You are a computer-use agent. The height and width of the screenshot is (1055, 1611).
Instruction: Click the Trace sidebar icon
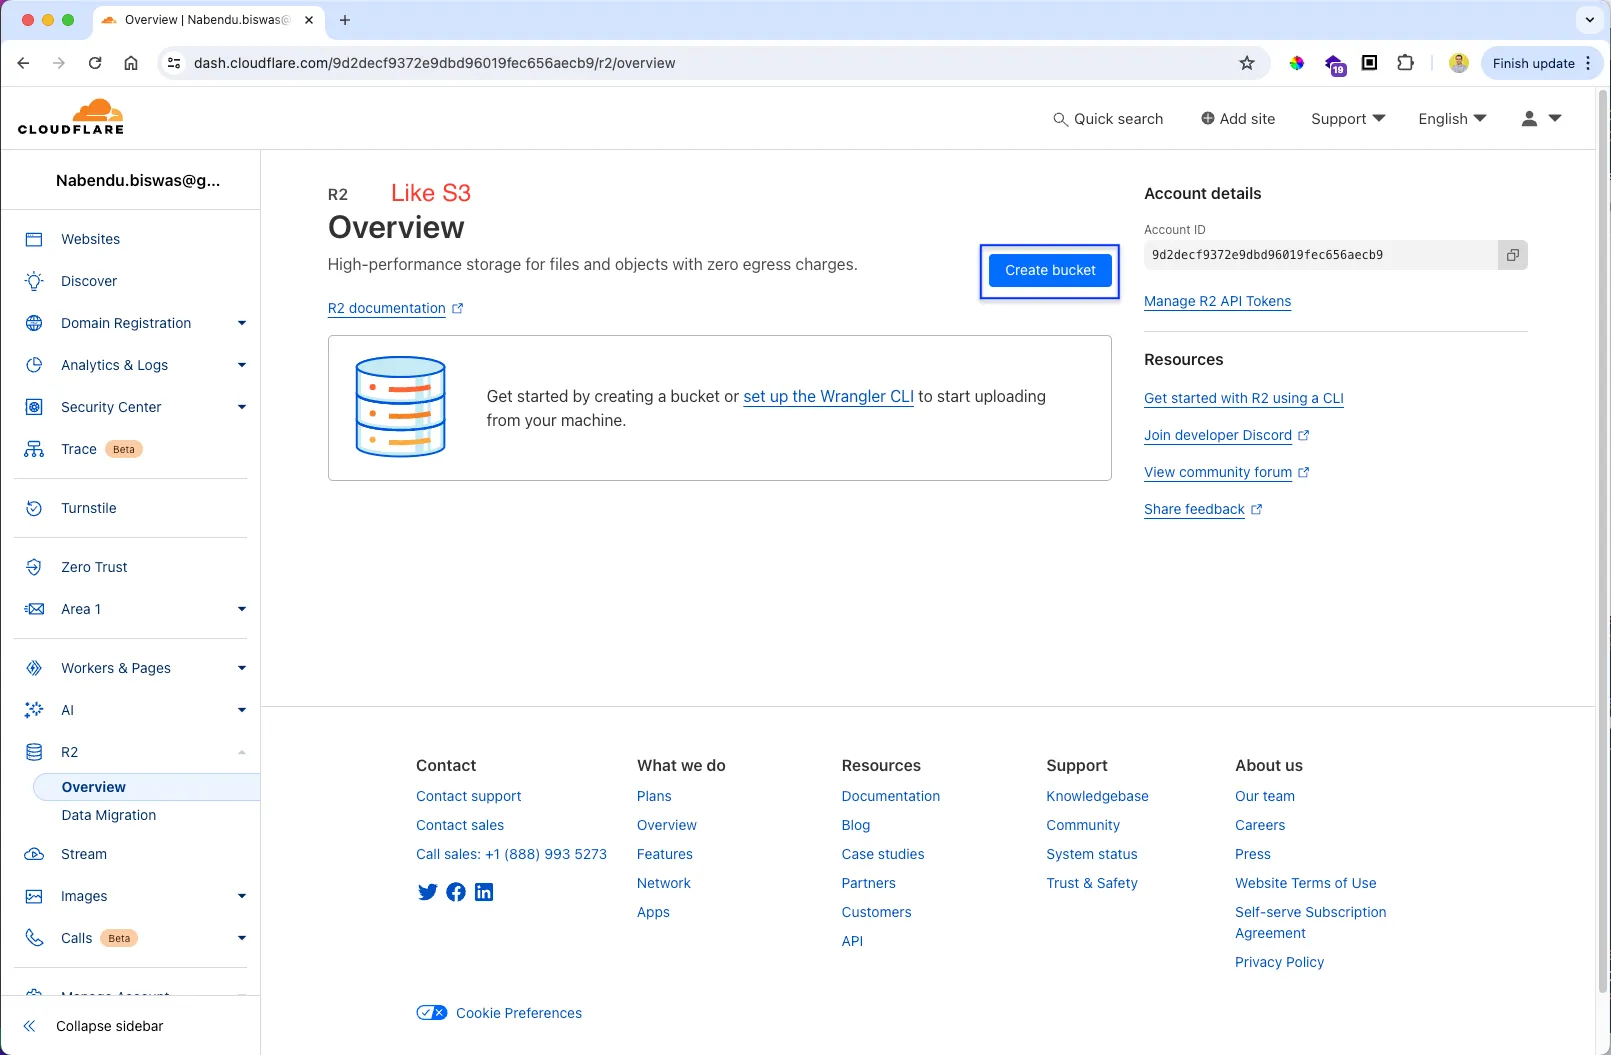click(x=34, y=449)
